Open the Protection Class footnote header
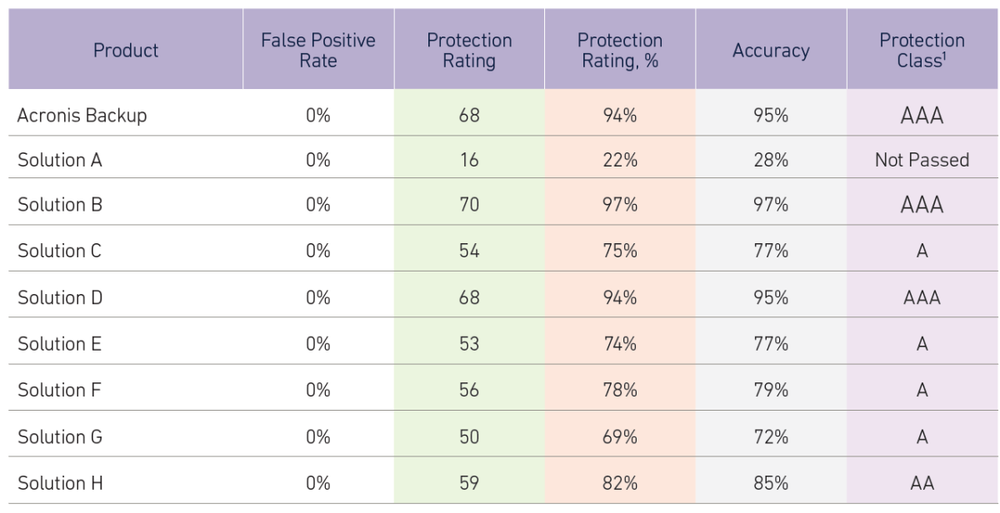Viewport: 1000px width, 513px height. tap(922, 50)
